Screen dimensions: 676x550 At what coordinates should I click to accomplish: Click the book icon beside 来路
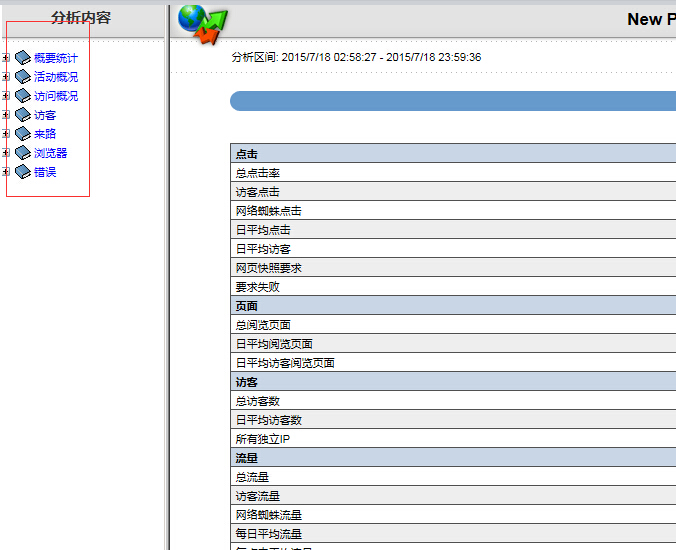click(23, 134)
